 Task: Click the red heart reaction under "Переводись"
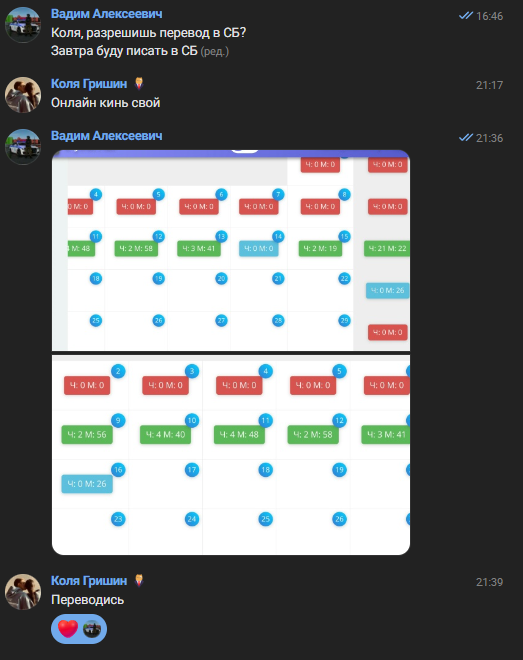[x=68, y=629]
